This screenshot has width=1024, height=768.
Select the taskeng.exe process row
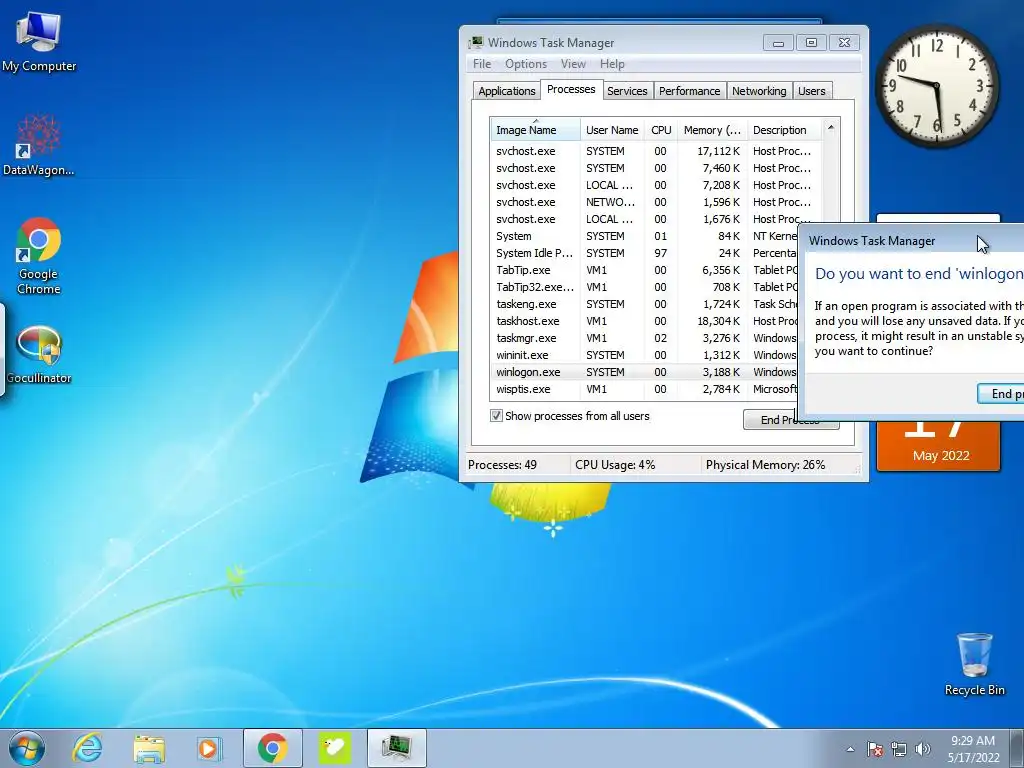(643, 304)
